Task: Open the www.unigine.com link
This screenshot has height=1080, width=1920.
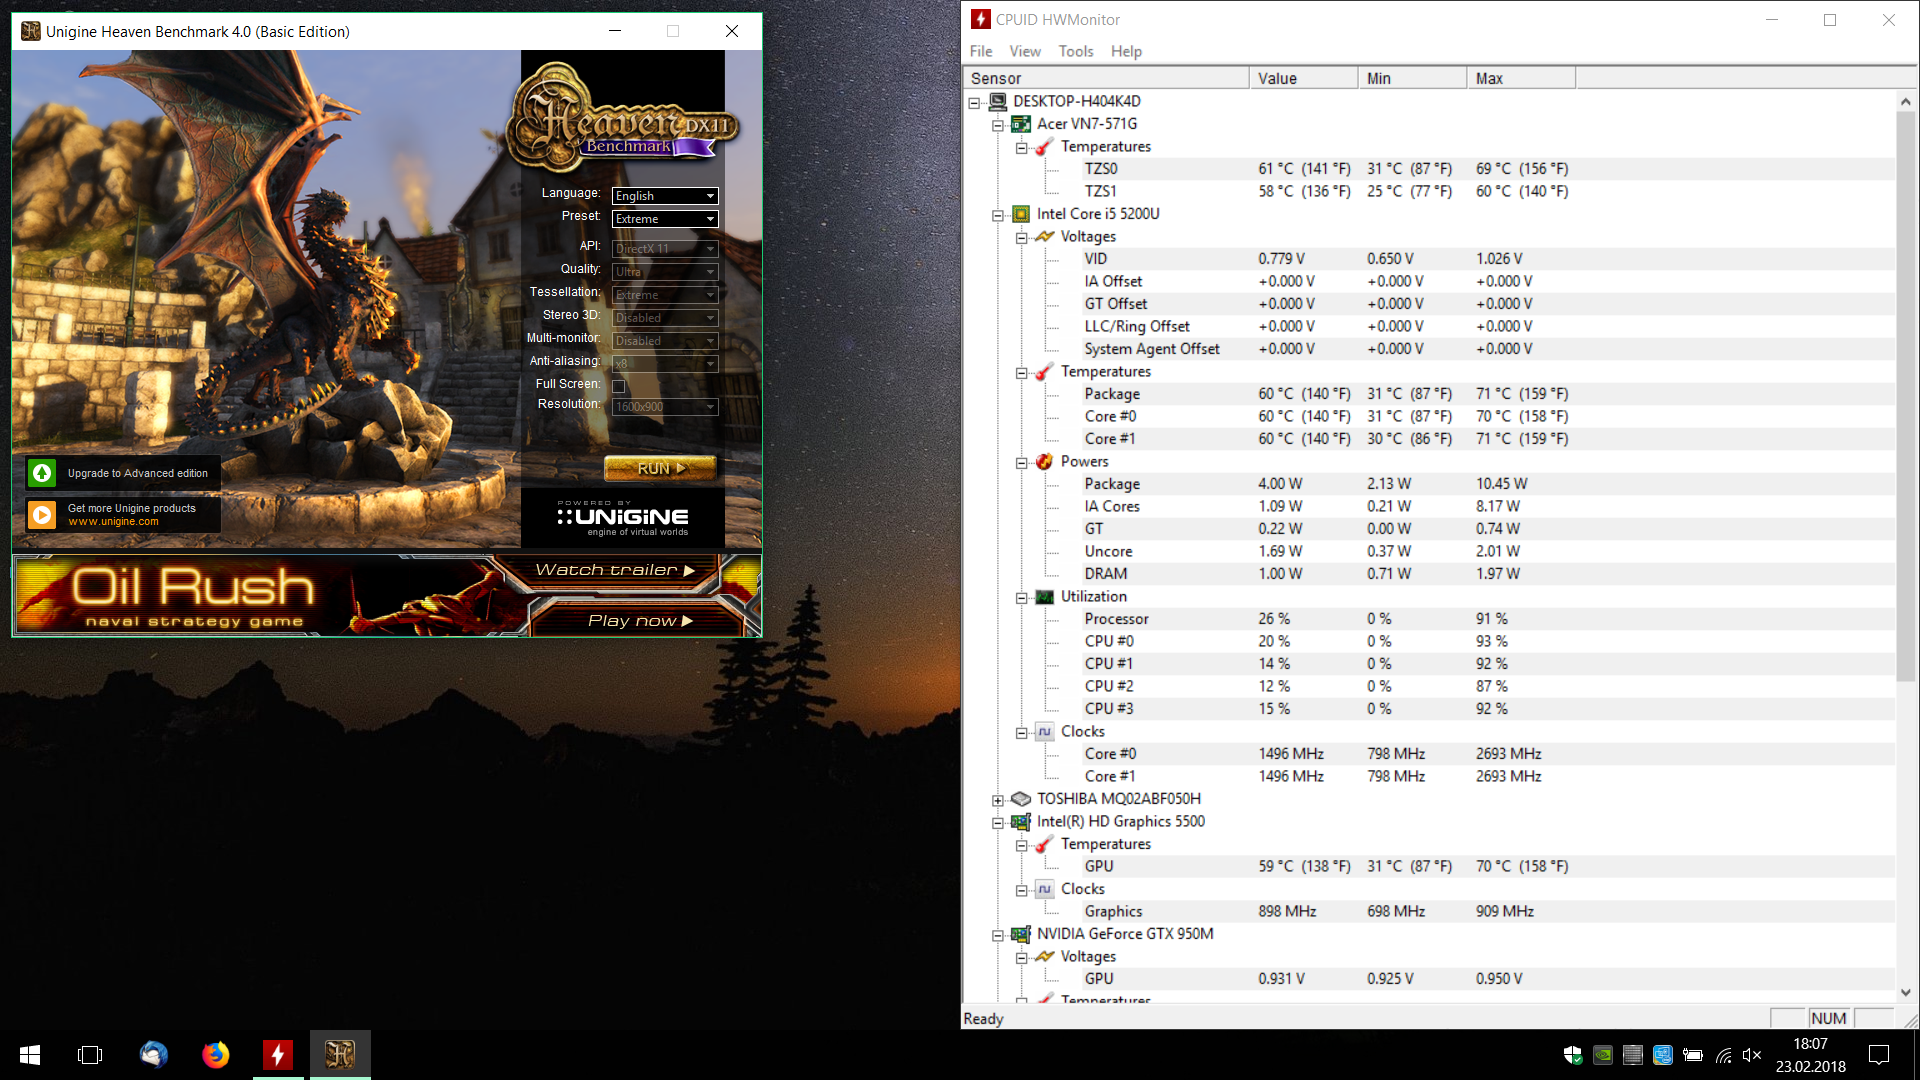Action: coord(113,522)
